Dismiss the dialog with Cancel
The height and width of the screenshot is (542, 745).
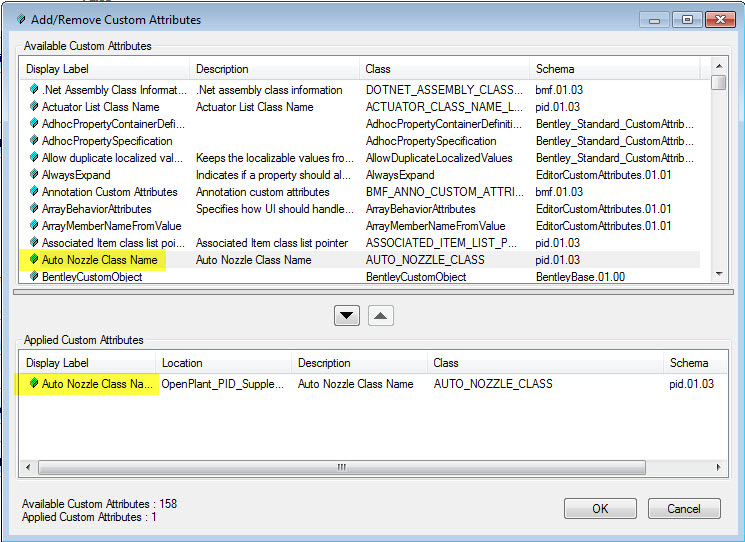684,509
